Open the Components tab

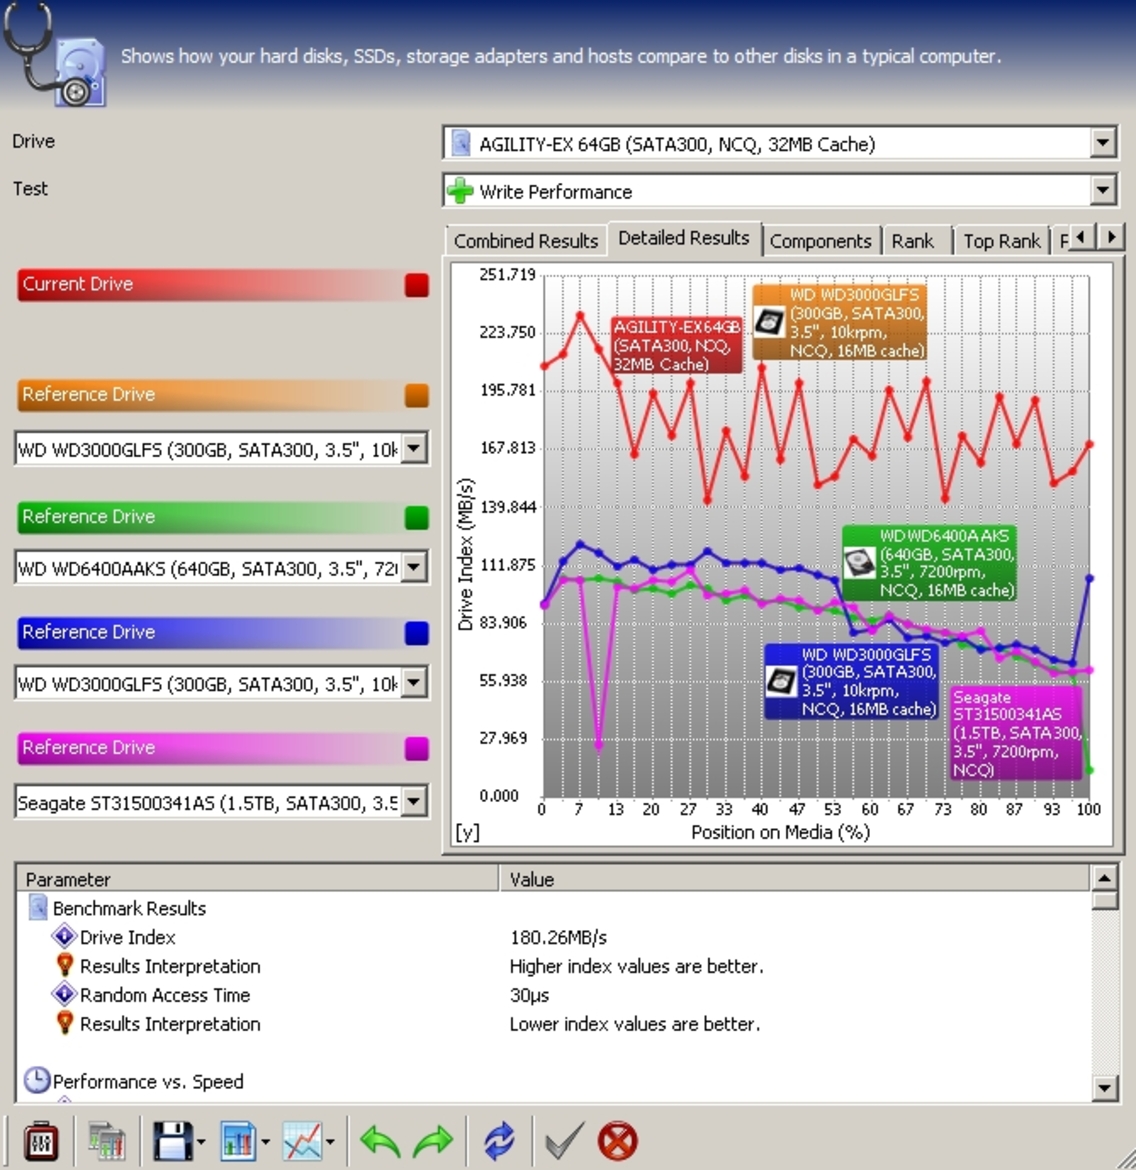coord(820,241)
